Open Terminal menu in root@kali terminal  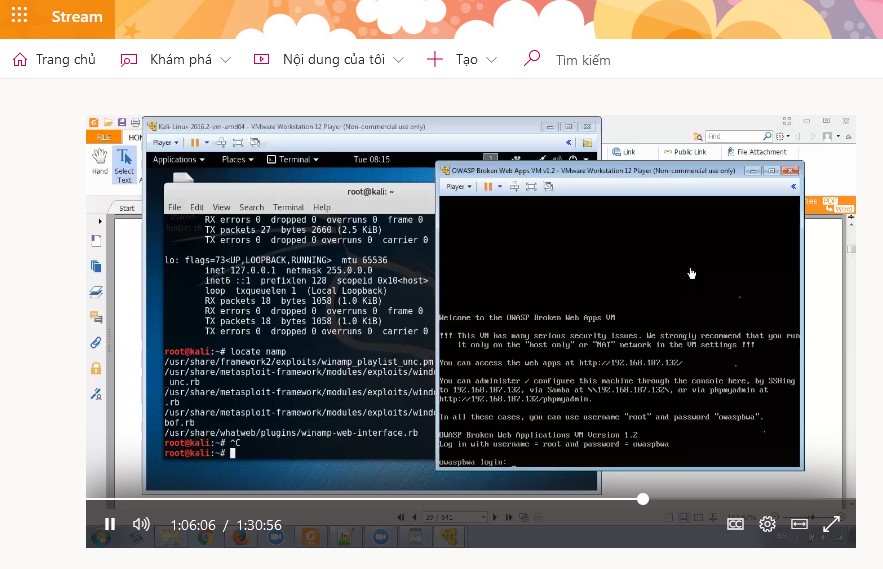pos(288,207)
